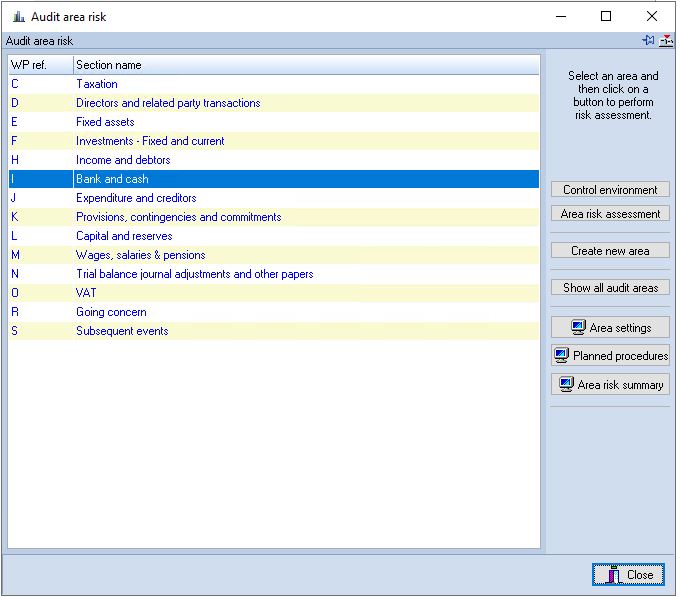Click WP ref cell 'M'
Image resolution: width=681 pixels, height=597 pixels.
41,255
